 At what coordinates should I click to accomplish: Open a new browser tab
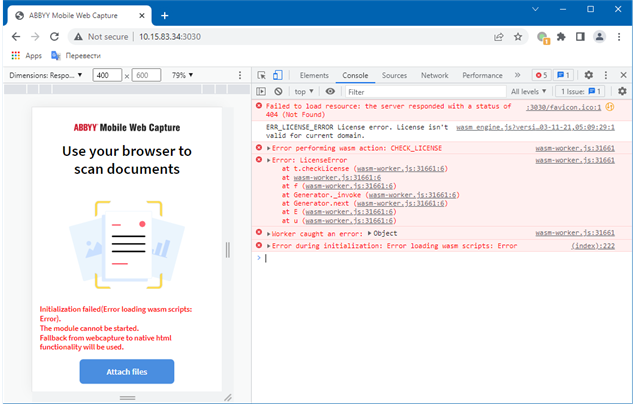[165, 16]
